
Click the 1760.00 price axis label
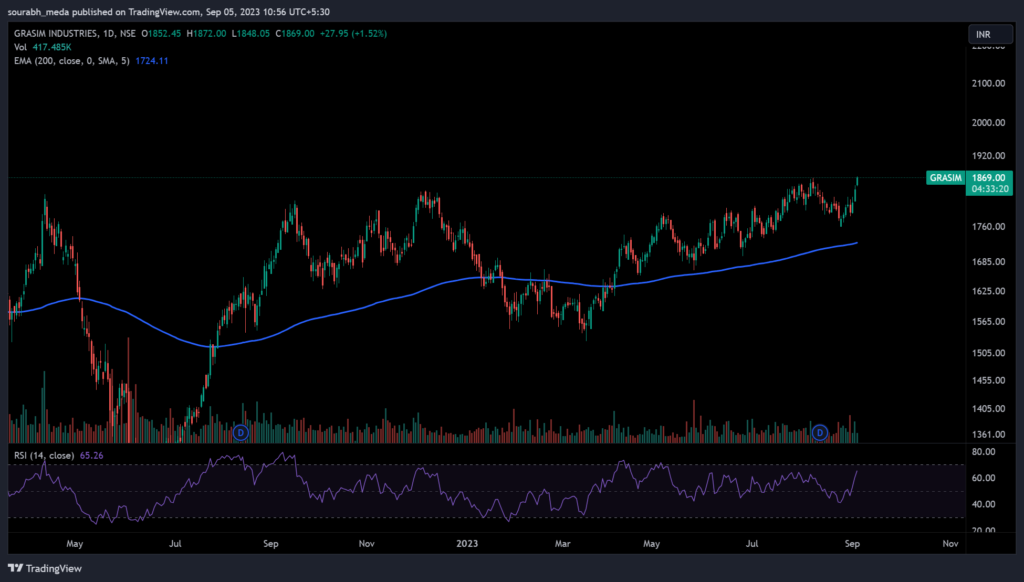(989, 227)
